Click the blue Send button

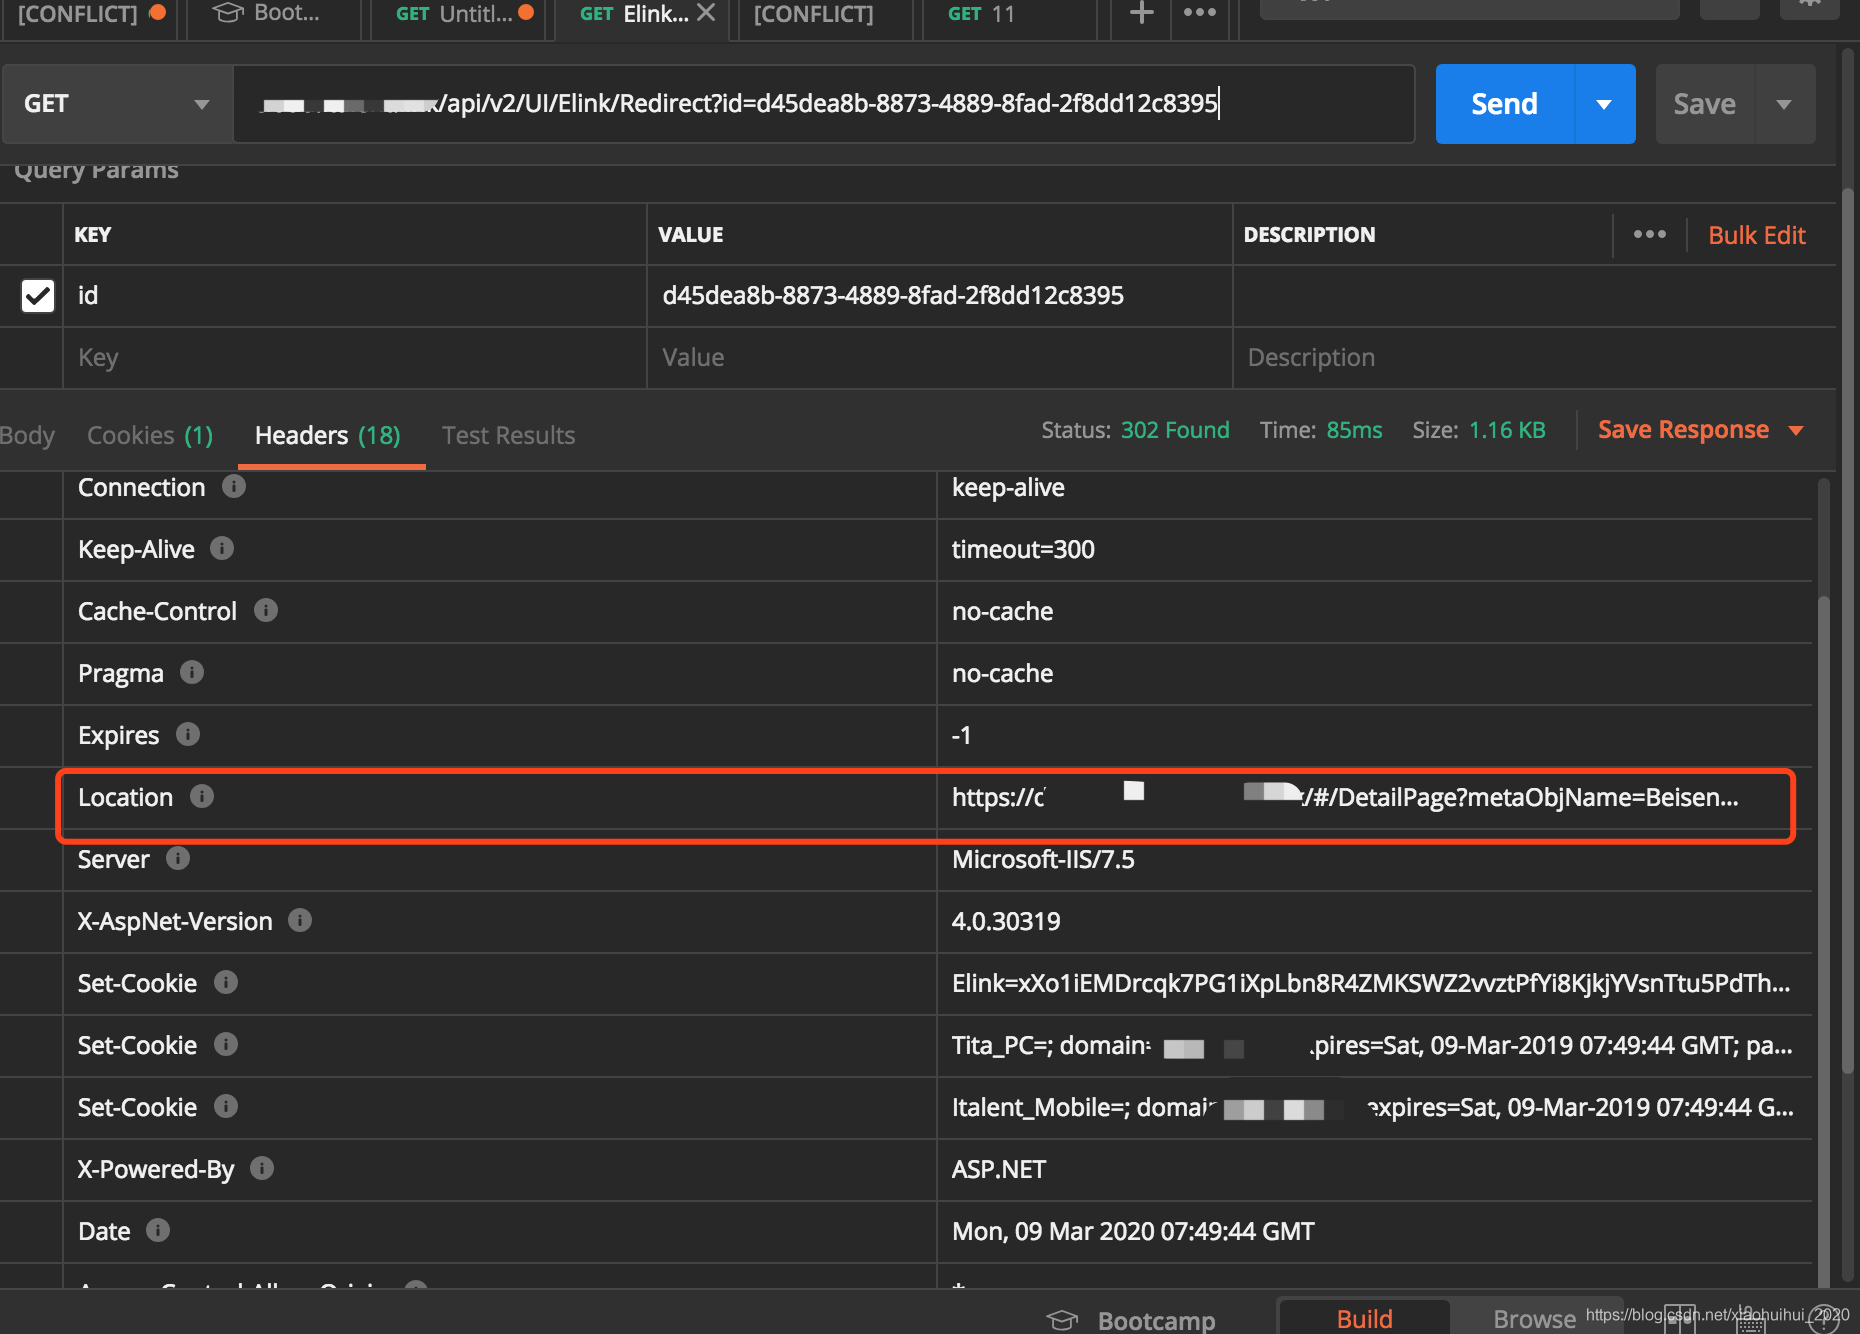[x=1505, y=104]
